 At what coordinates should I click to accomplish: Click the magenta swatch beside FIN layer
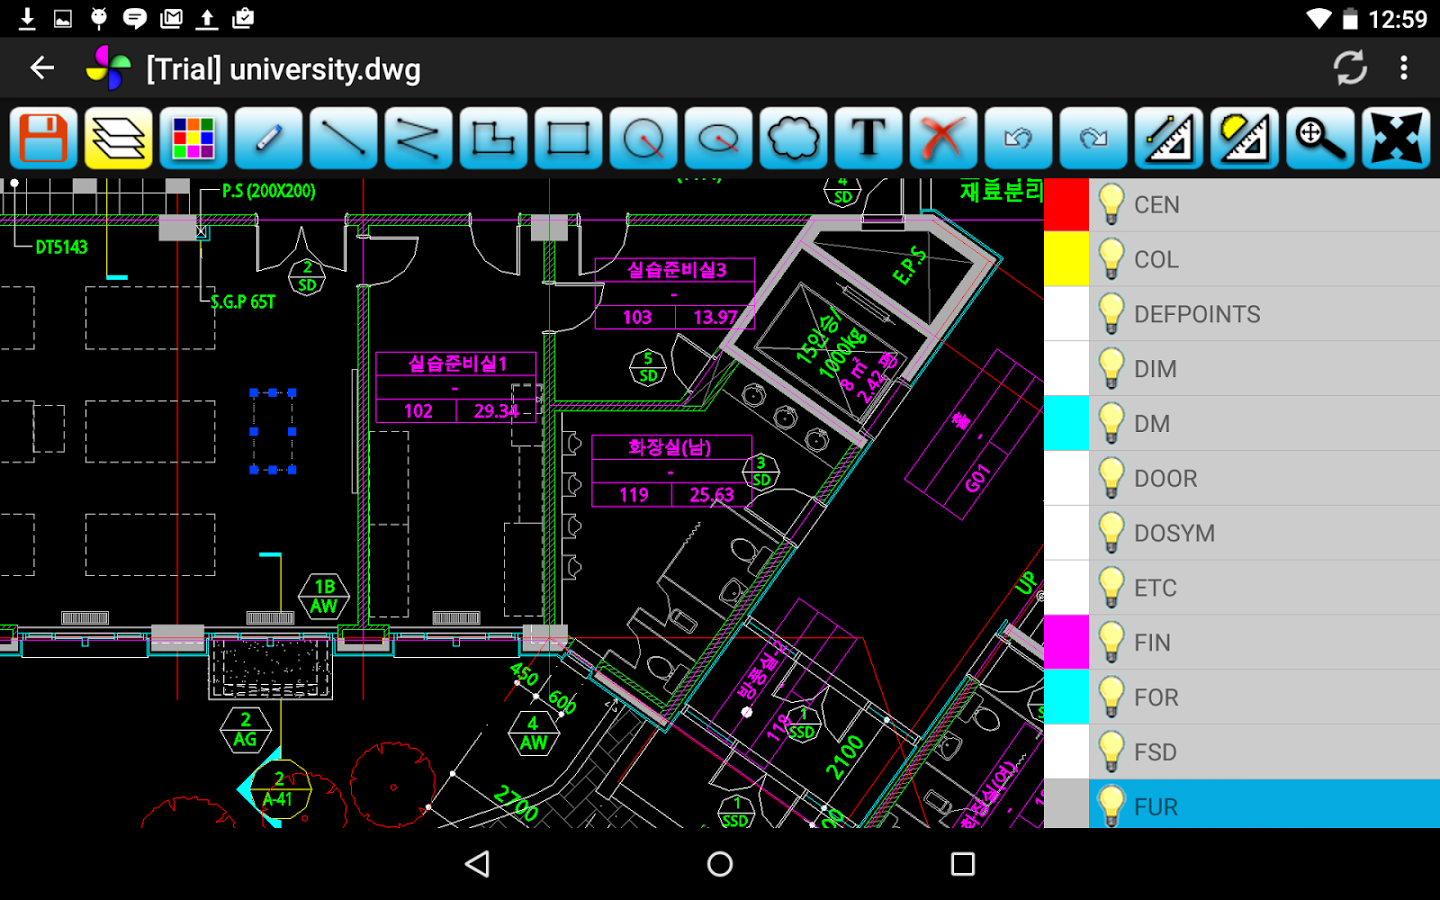1066,642
